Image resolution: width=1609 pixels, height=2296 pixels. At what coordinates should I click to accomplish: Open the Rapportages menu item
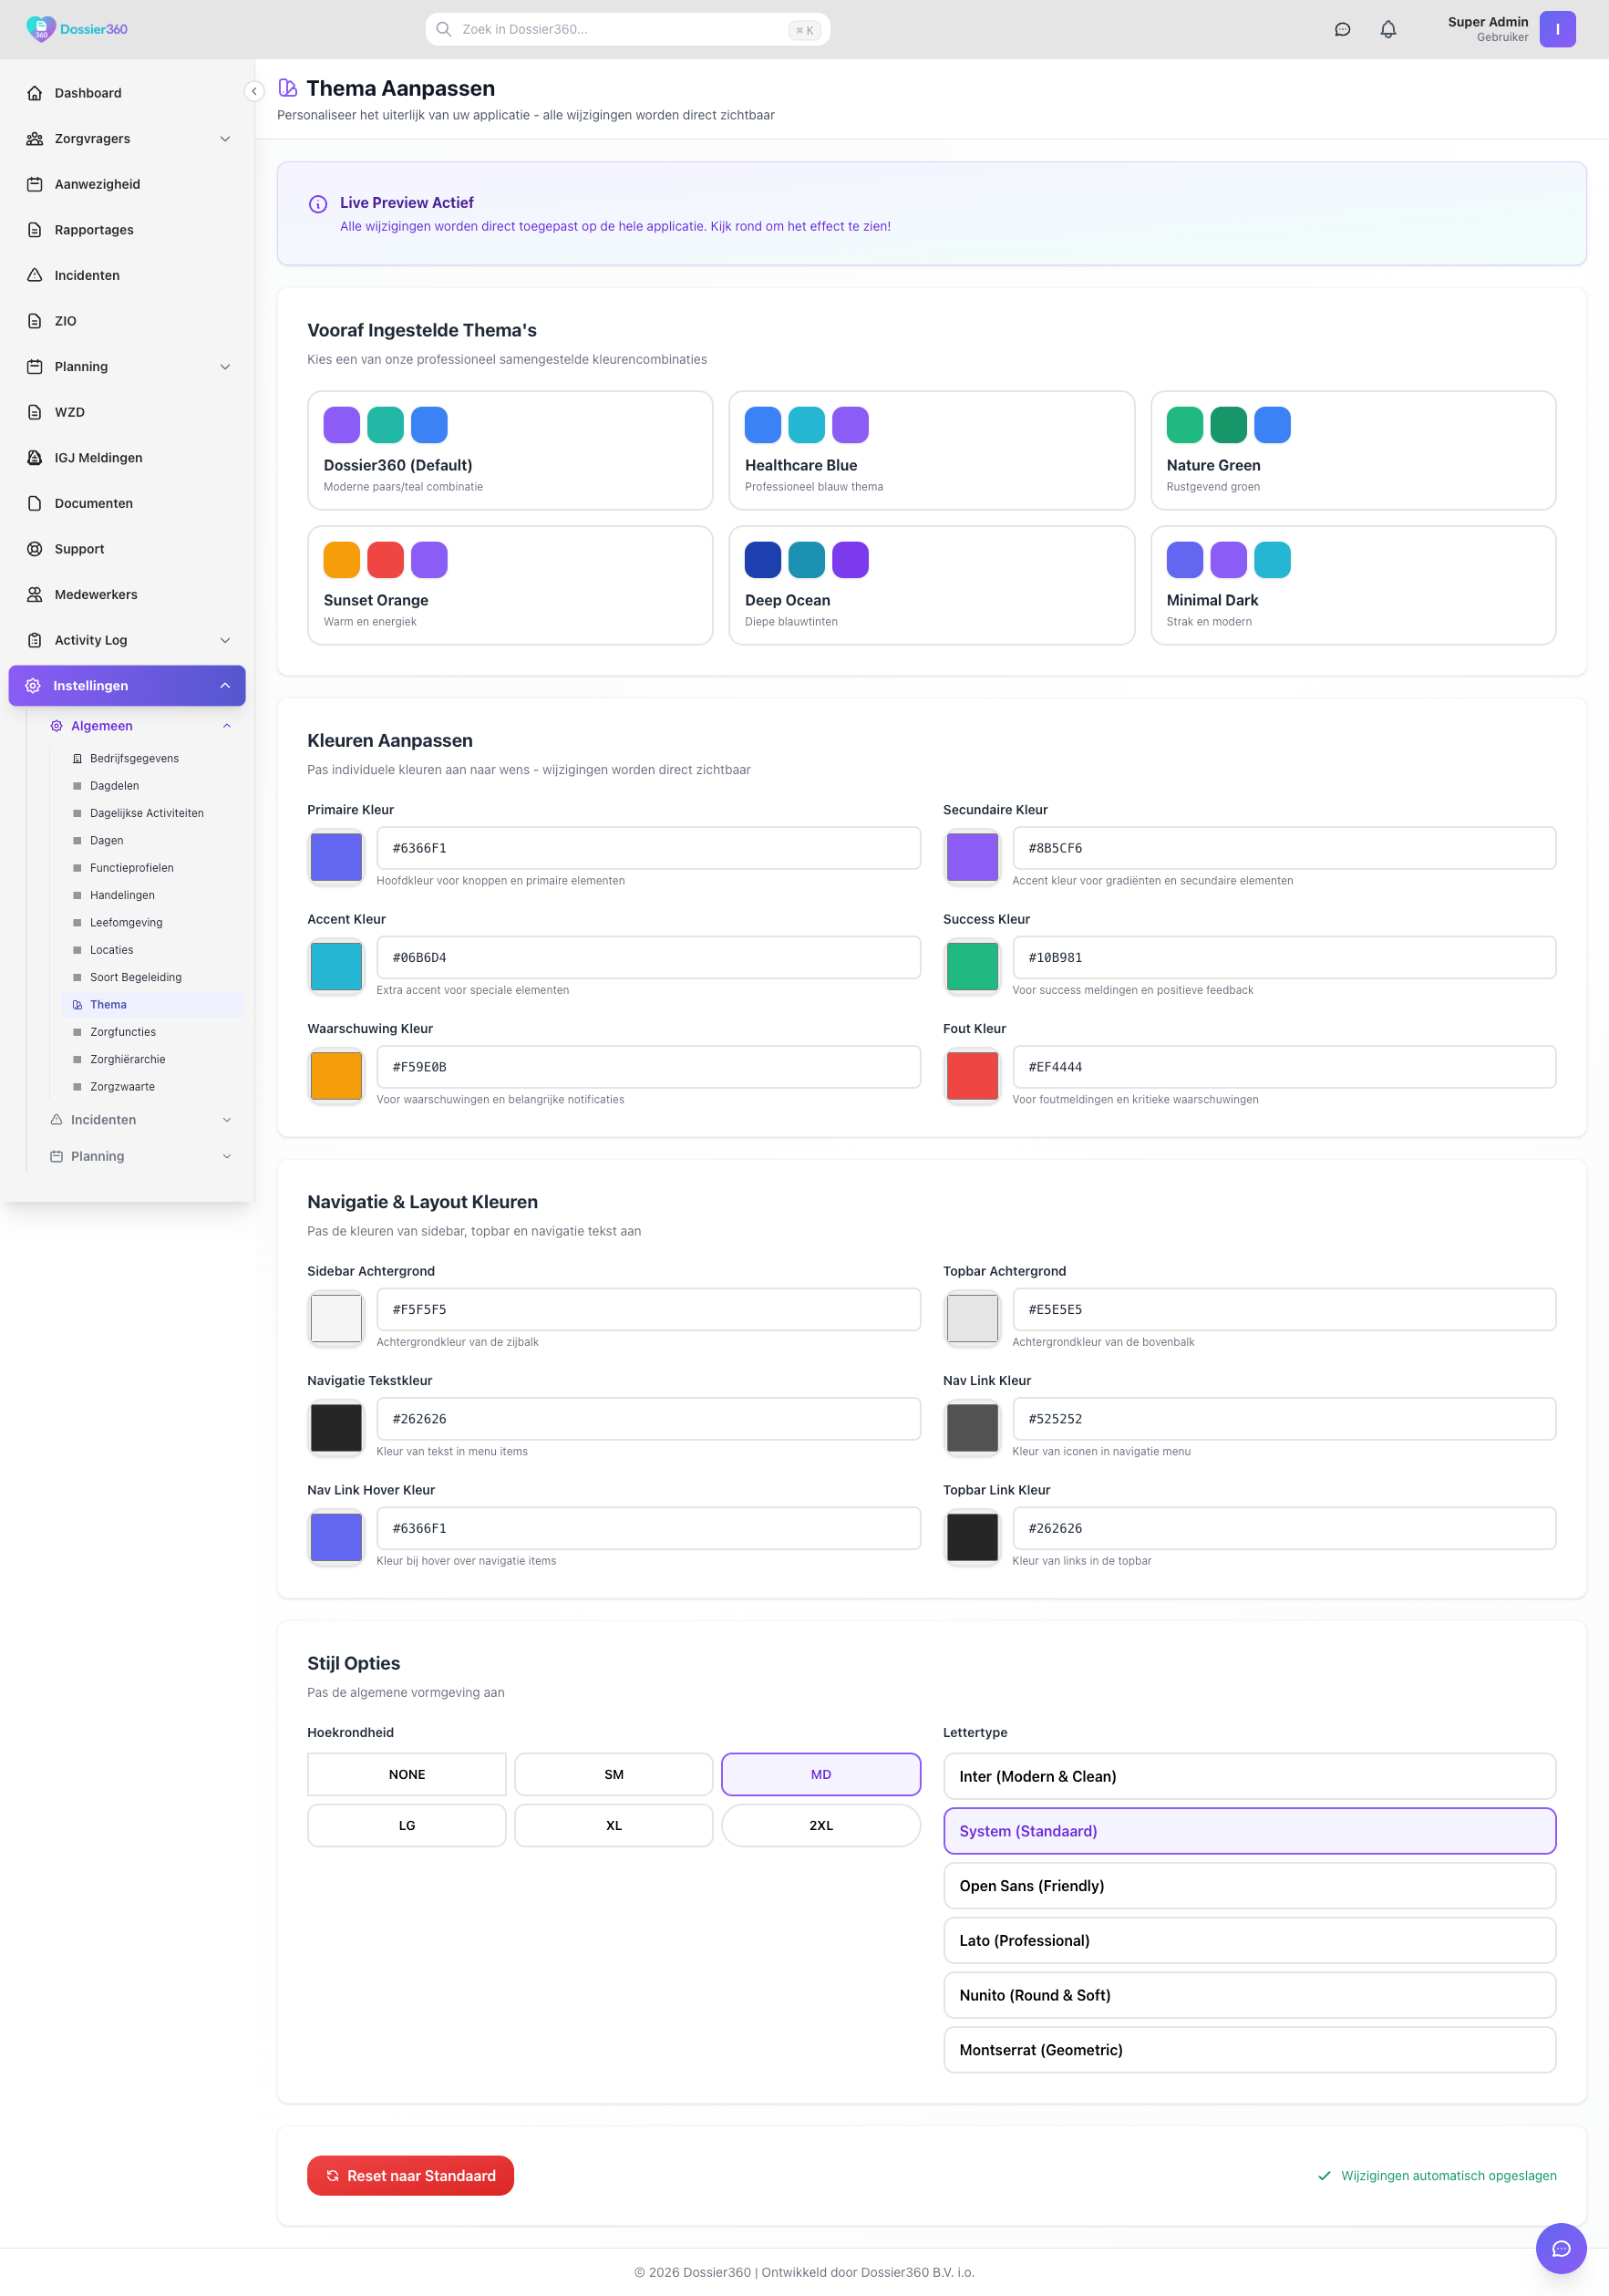coord(94,230)
